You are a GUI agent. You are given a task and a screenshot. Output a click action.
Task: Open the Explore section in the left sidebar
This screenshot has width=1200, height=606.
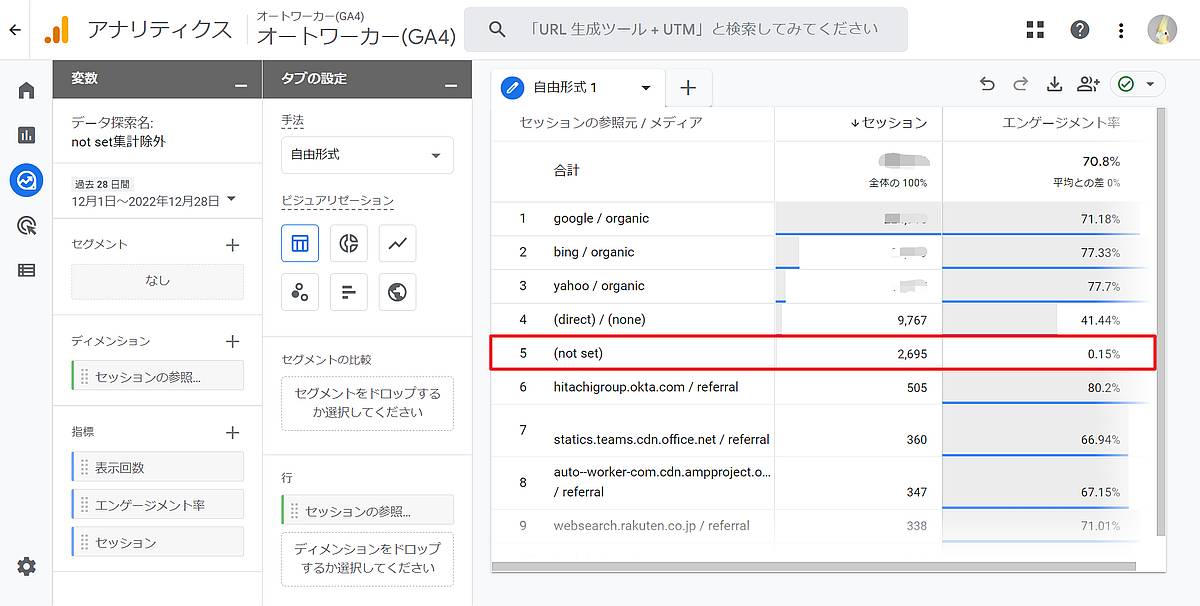tap(25, 180)
